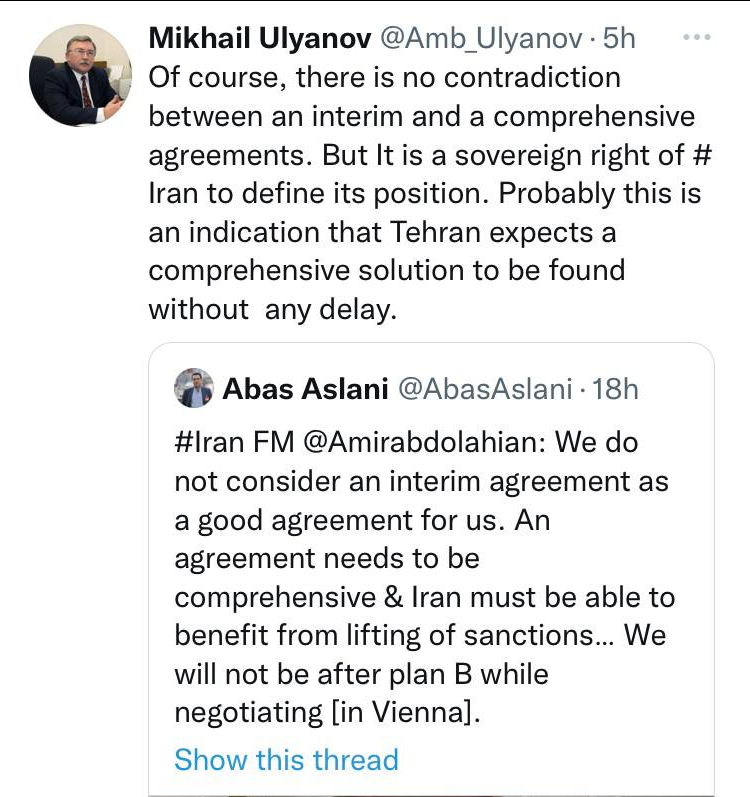Click the #Iran hashtag in quoted tweet
This screenshot has width=750, height=797.
point(208,441)
